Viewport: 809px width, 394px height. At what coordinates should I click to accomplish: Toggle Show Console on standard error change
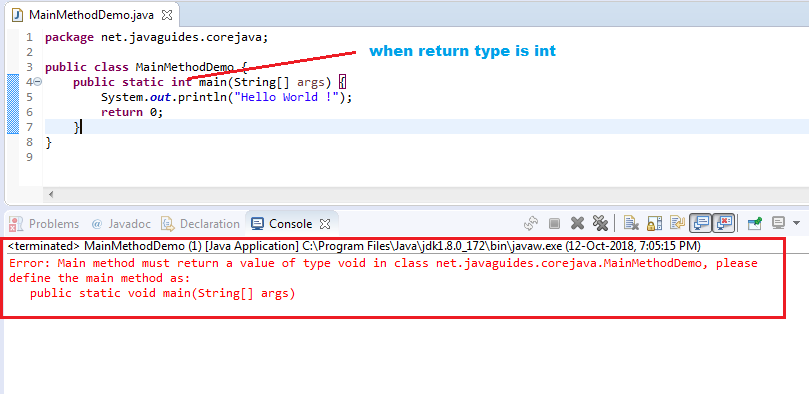[x=724, y=223]
